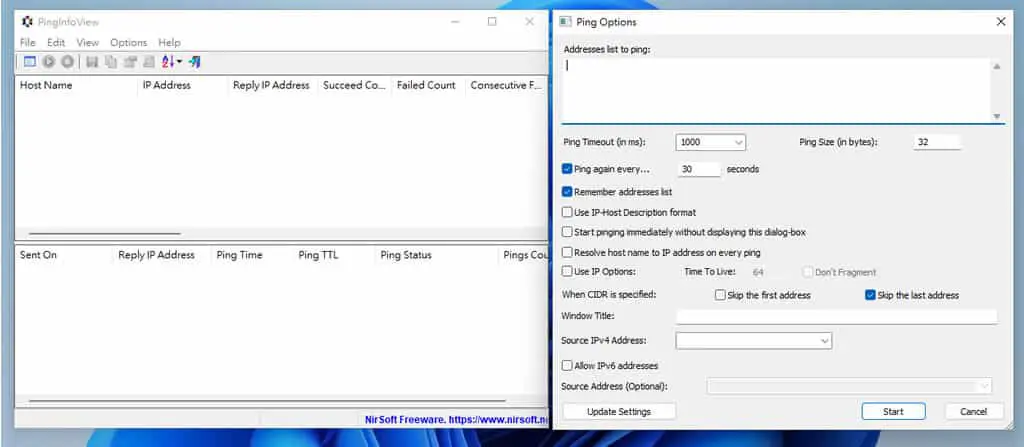Open Ping Options via first toolbar icon
This screenshot has height=447, width=1024.
pos(29,61)
